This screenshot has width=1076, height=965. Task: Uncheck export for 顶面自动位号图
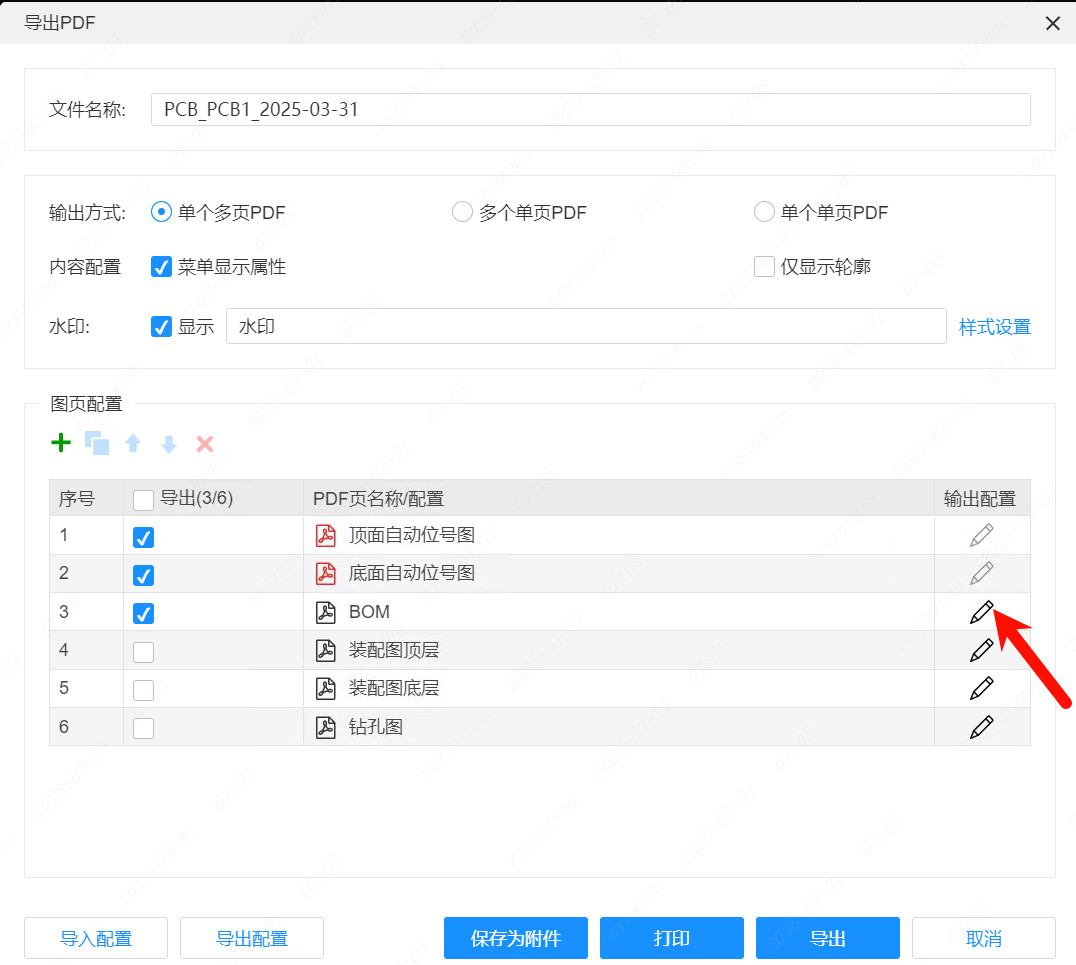click(x=143, y=537)
